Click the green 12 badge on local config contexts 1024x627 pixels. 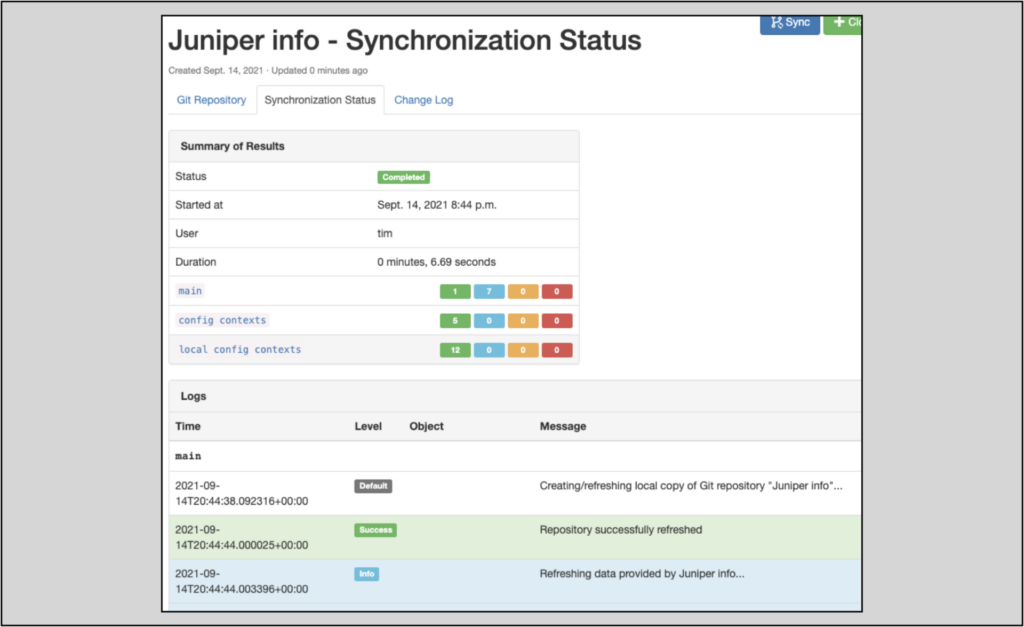point(455,350)
